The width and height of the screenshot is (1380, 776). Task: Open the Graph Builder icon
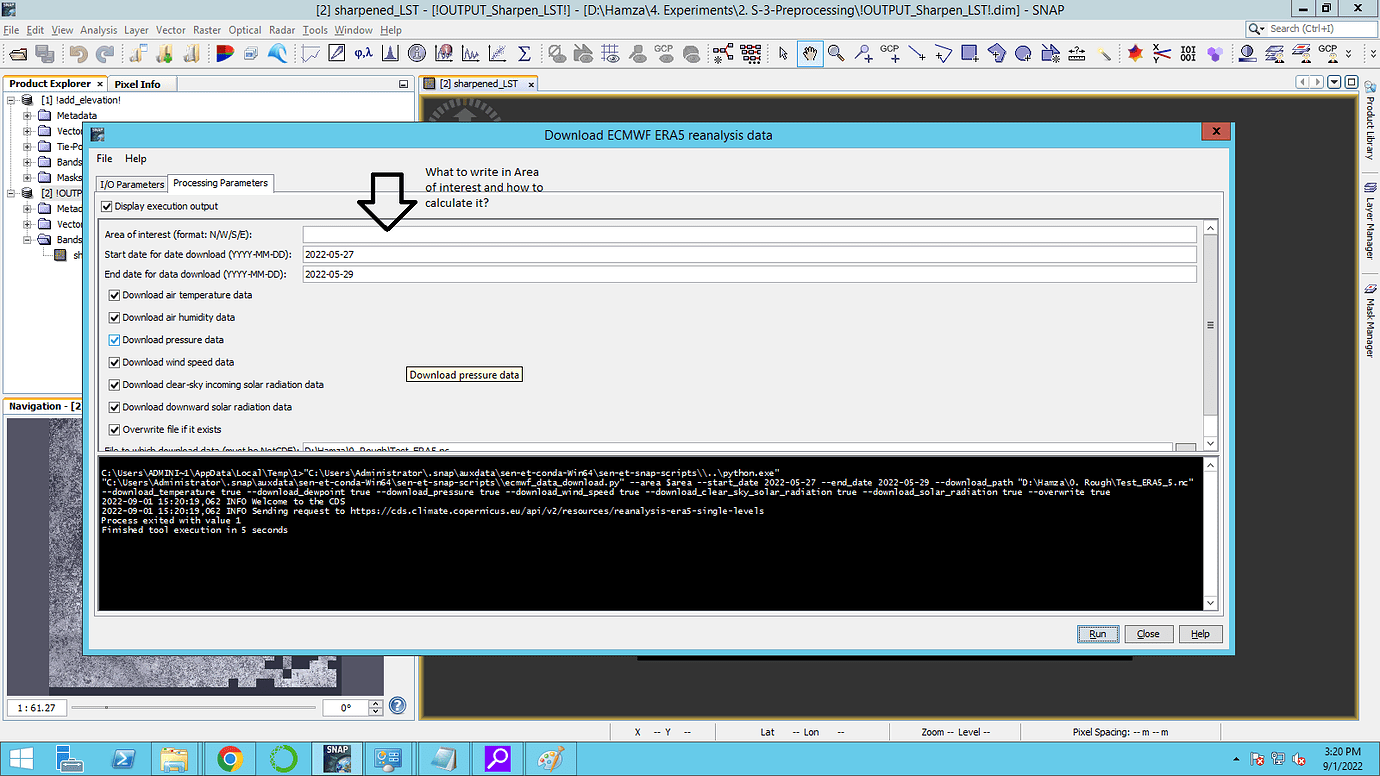[x=724, y=54]
